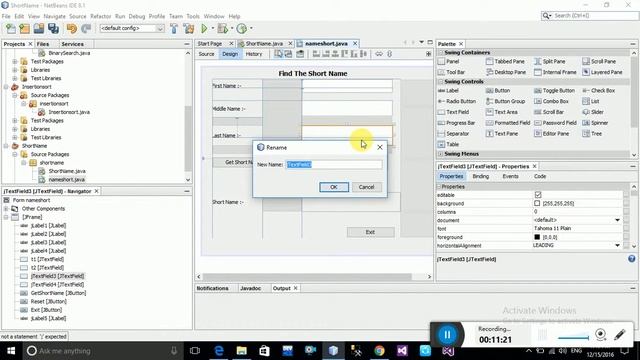Open the help icon in Properties description
This screenshot has width=640, height=360.
(x=632, y=259)
